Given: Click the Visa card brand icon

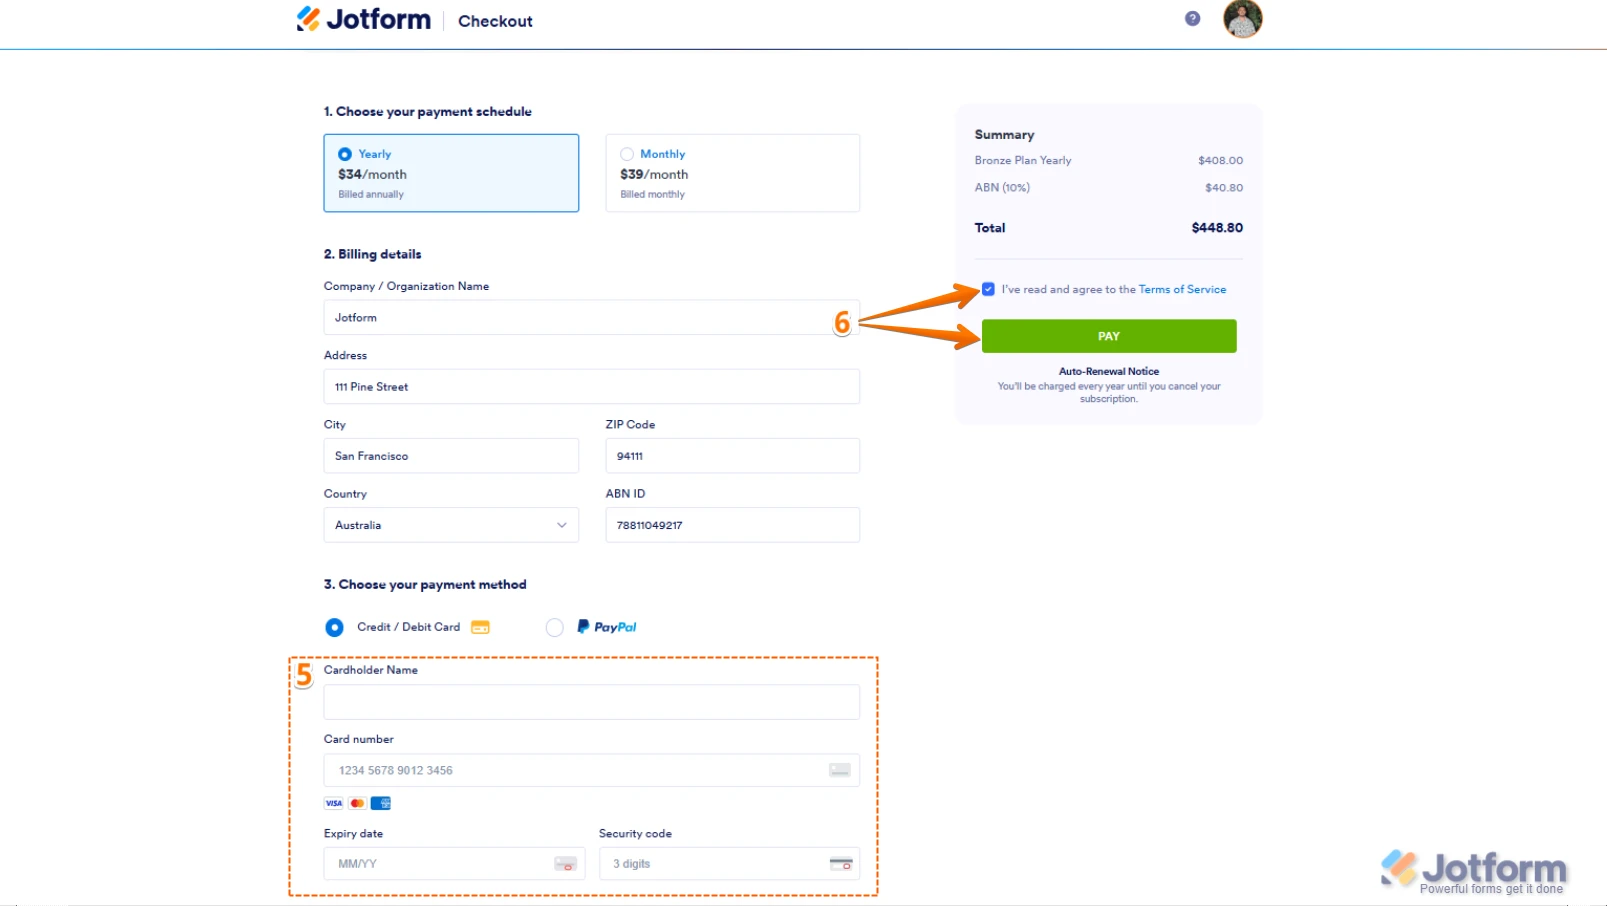Looking at the screenshot, I should pyautogui.click(x=333, y=803).
